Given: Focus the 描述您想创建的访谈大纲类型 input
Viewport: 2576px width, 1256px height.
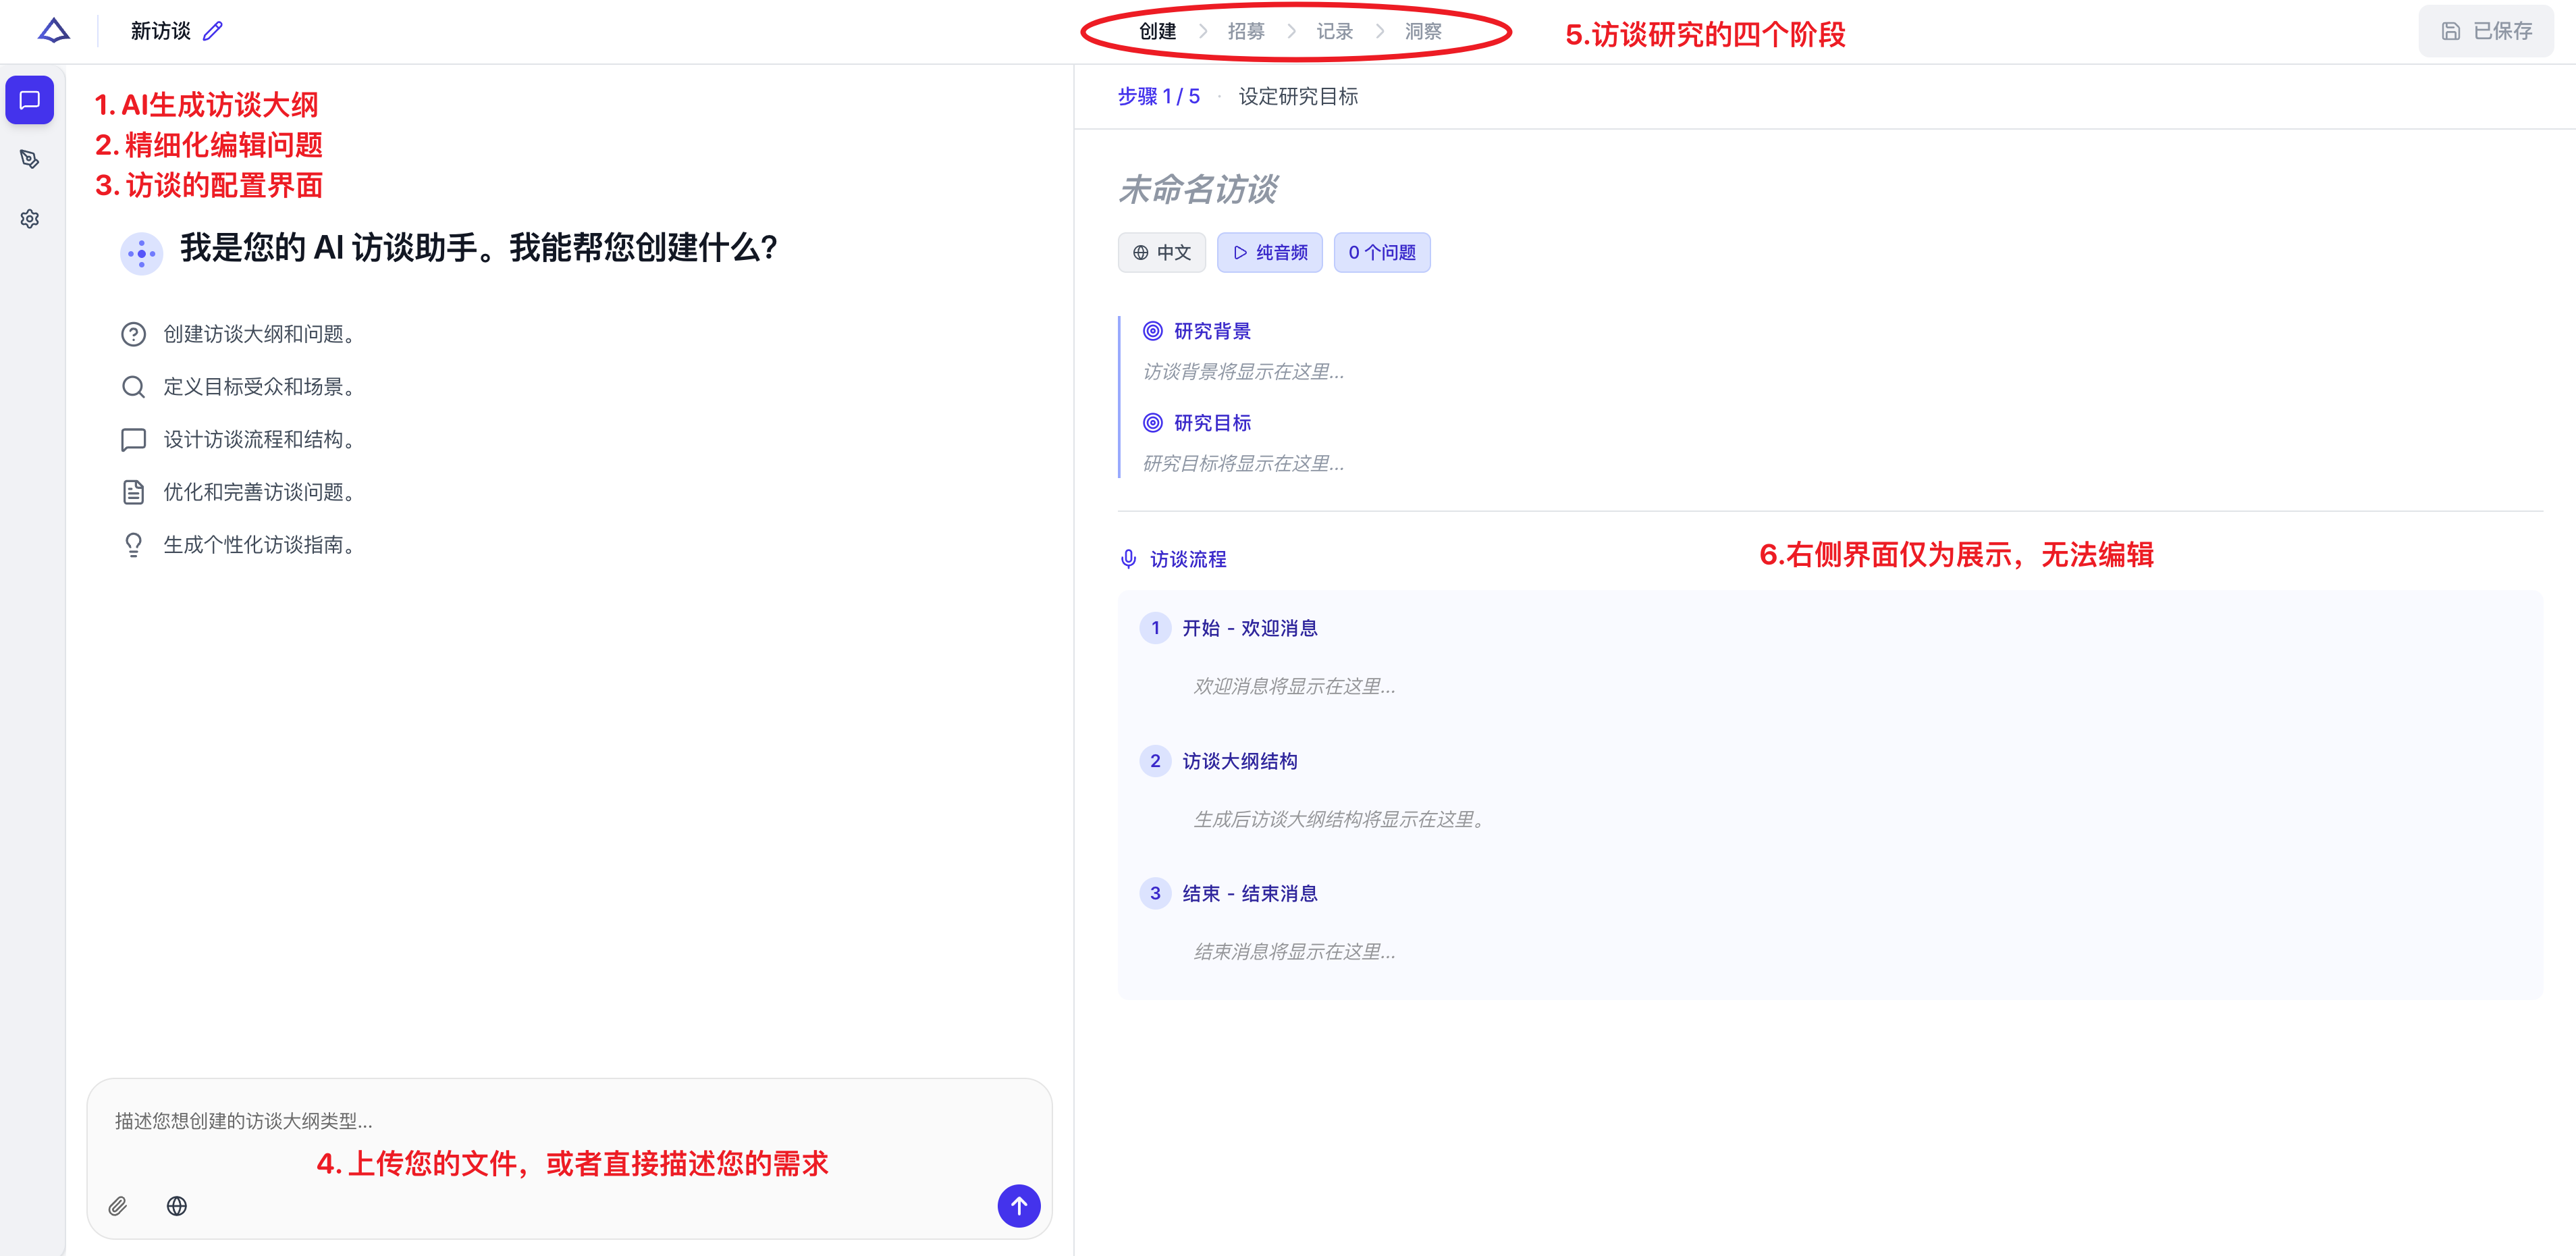Looking at the screenshot, I should [x=570, y=1121].
